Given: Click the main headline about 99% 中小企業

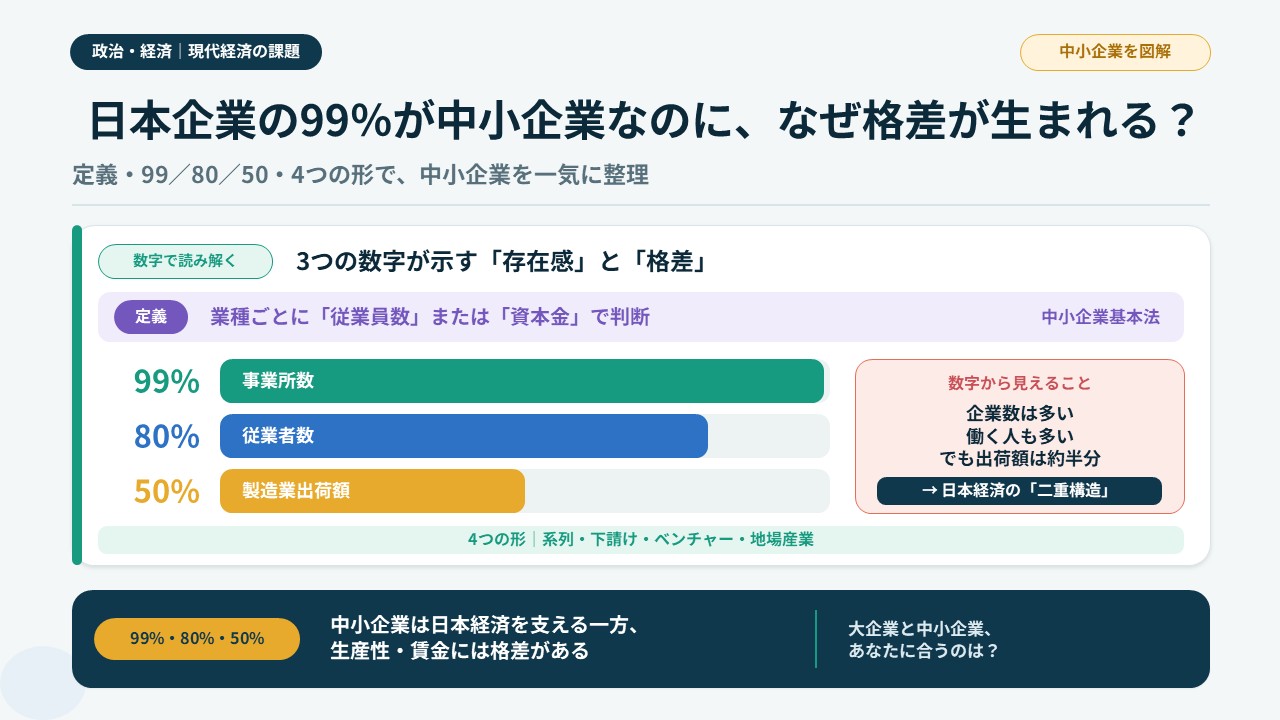Looking at the screenshot, I should coord(641,122).
